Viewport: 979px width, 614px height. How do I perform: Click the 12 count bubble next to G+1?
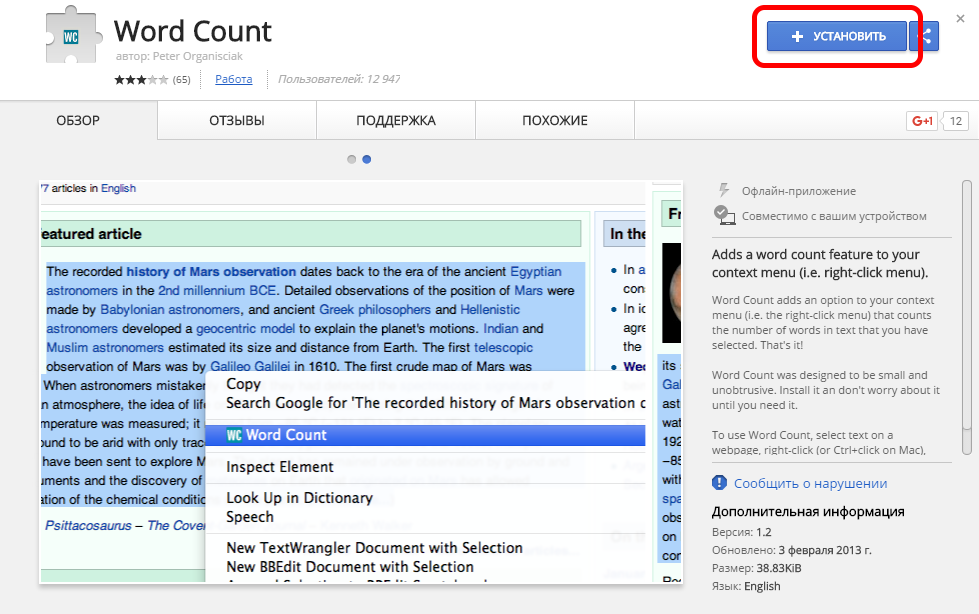[955, 121]
